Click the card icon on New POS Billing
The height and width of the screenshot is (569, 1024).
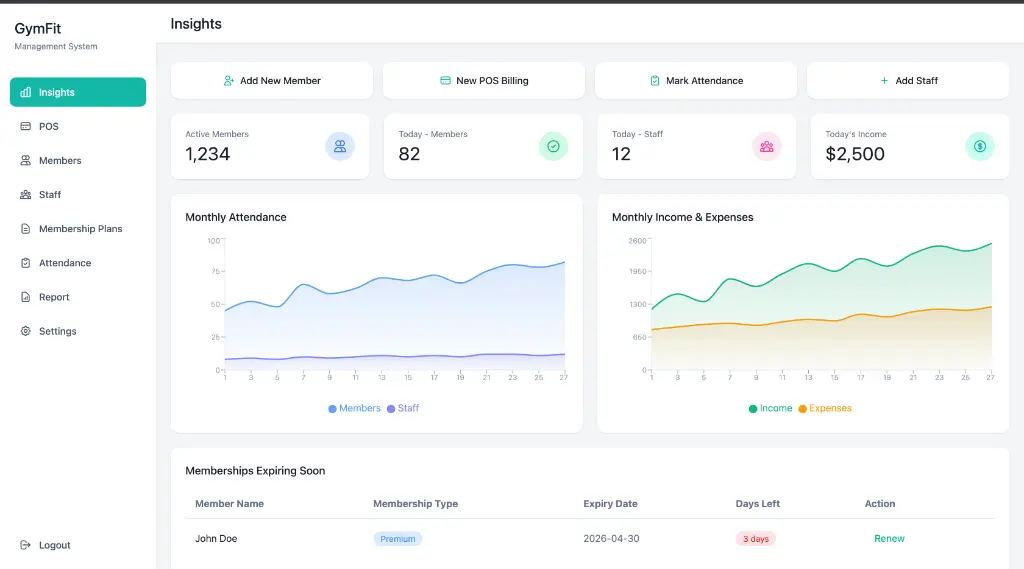(445, 80)
